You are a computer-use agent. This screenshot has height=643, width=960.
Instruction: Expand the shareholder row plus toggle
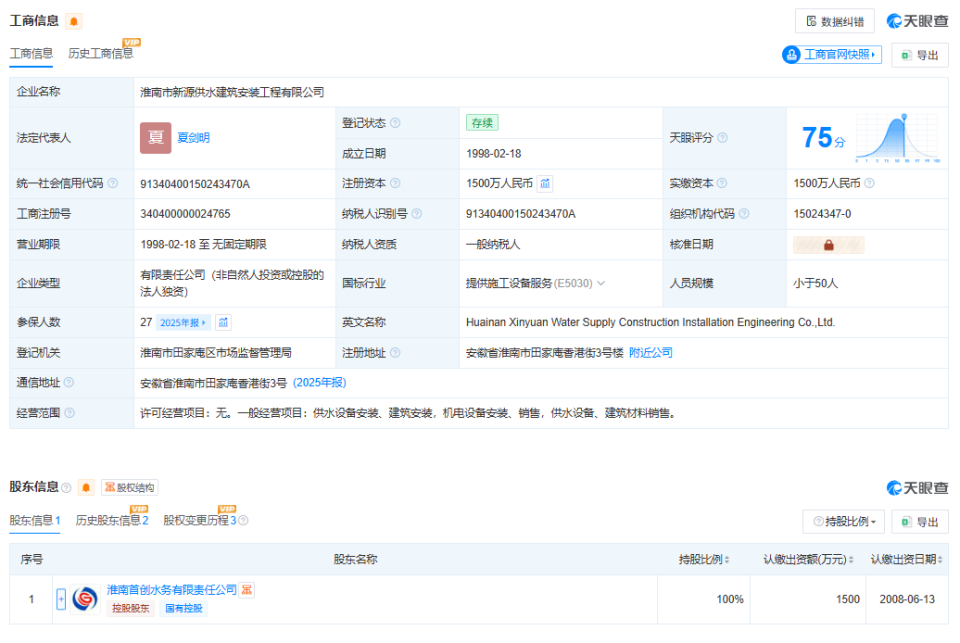click(x=61, y=599)
